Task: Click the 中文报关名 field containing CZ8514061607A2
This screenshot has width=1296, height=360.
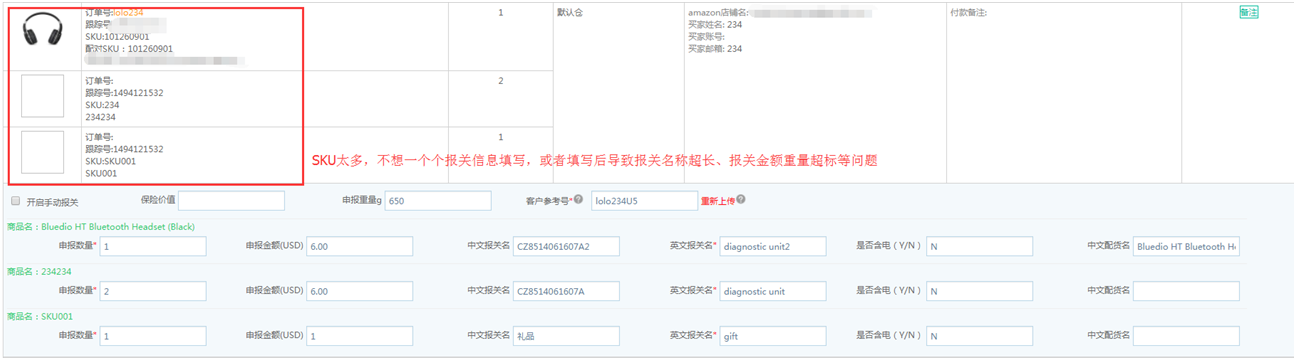Action: (x=566, y=246)
